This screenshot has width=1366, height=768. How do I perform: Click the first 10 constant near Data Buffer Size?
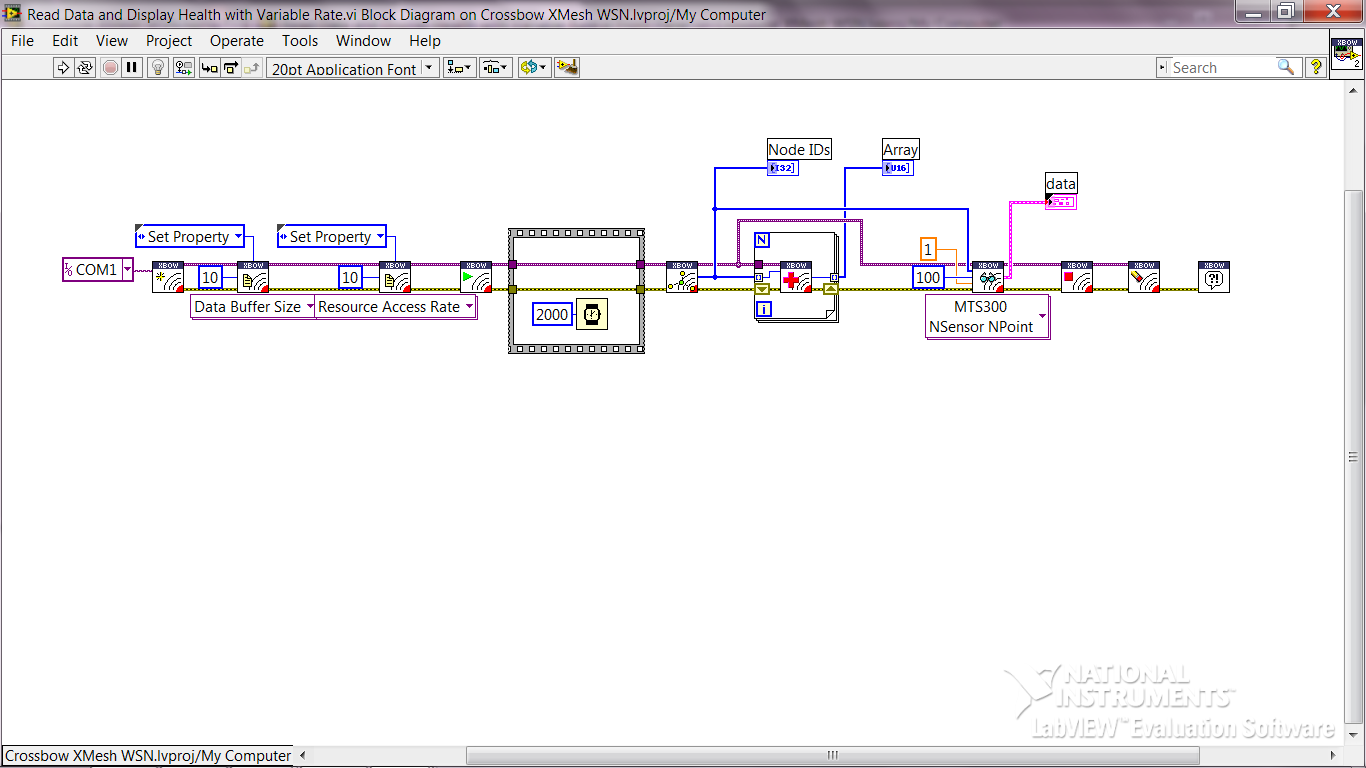[210, 278]
